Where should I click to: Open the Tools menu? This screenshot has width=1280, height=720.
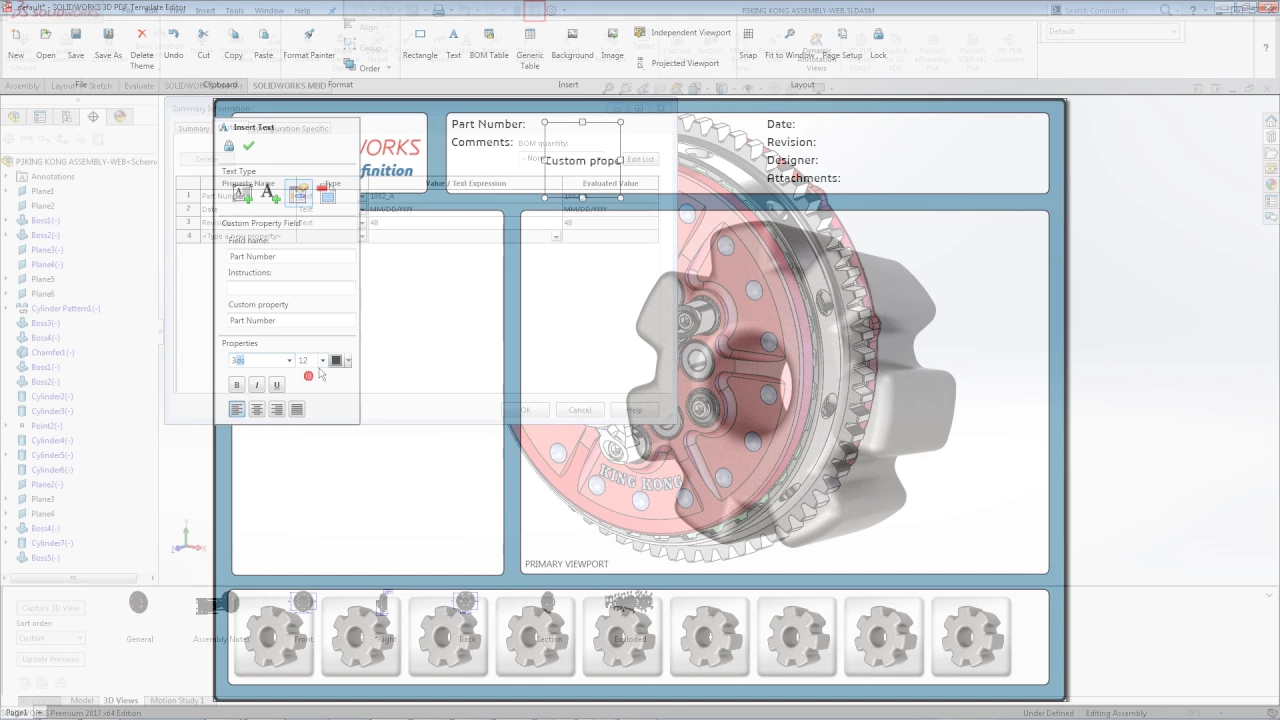click(x=234, y=10)
